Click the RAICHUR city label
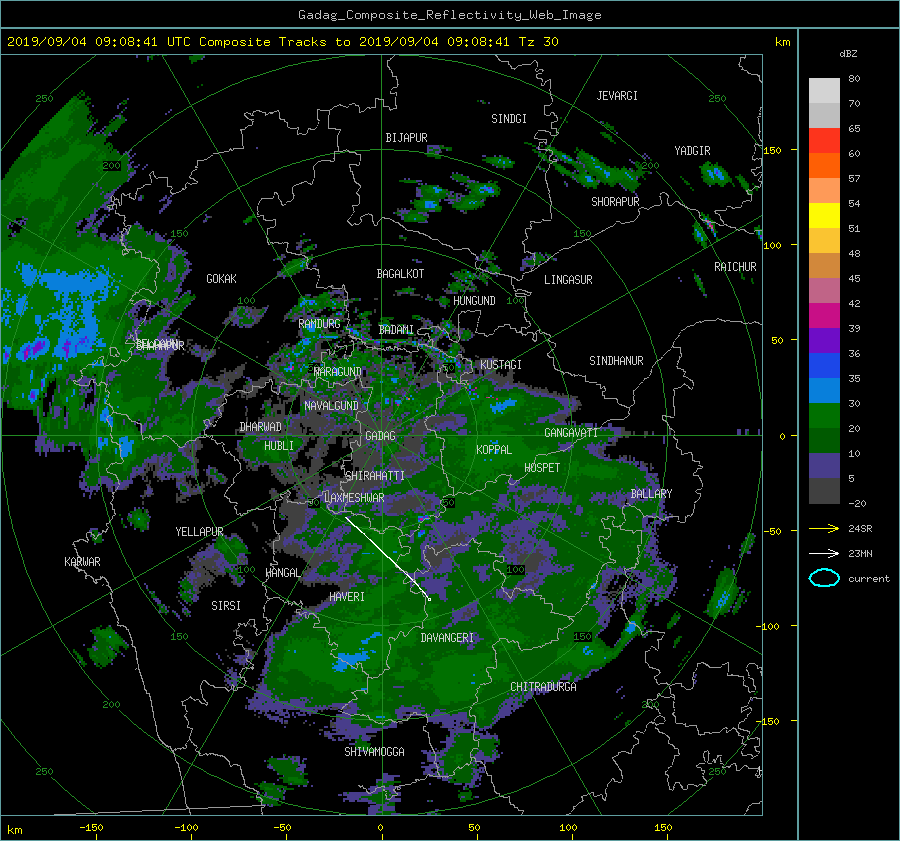The image size is (900, 841). coord(735,267)
